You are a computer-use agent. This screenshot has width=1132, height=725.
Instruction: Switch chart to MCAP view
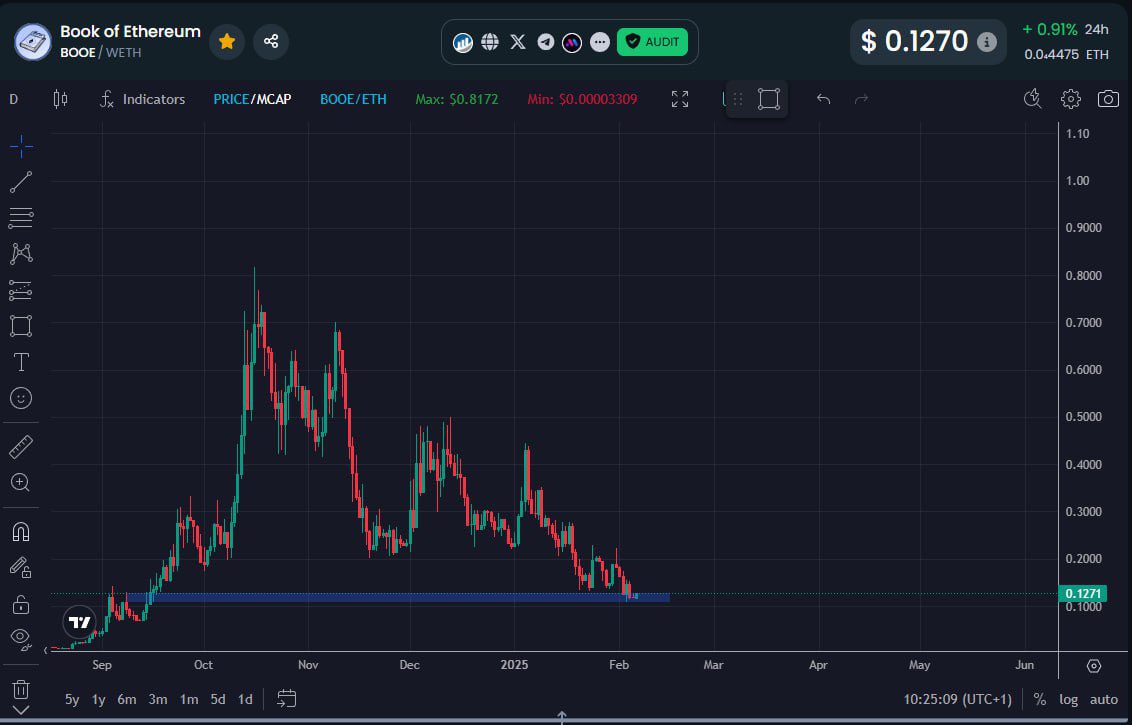click(x=273, y=100)
